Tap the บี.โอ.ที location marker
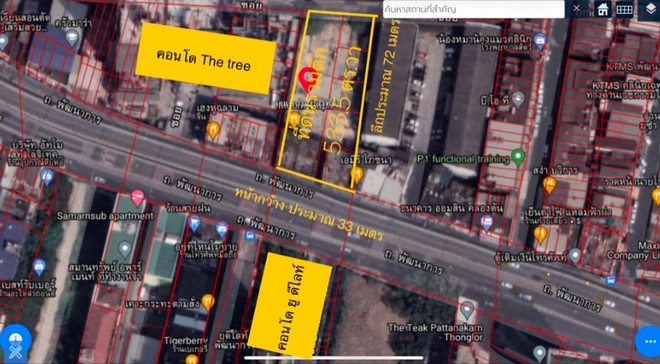 point(518,99)
